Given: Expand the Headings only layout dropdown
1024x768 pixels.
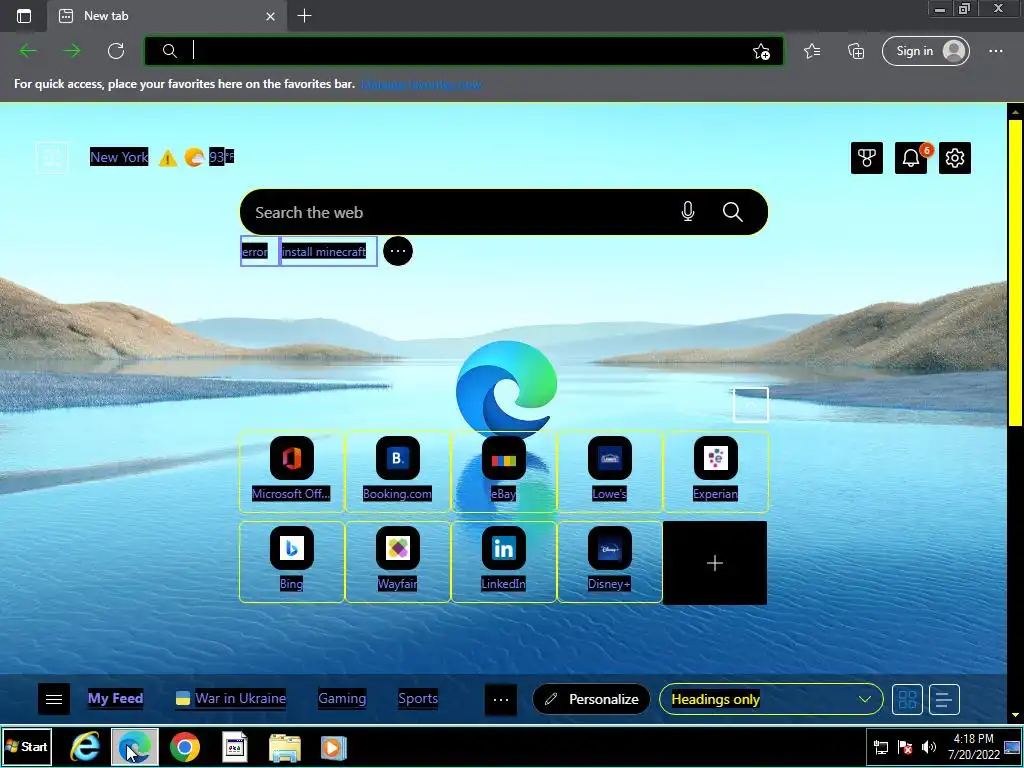Looking at the screenshot, I should [771, 699].
